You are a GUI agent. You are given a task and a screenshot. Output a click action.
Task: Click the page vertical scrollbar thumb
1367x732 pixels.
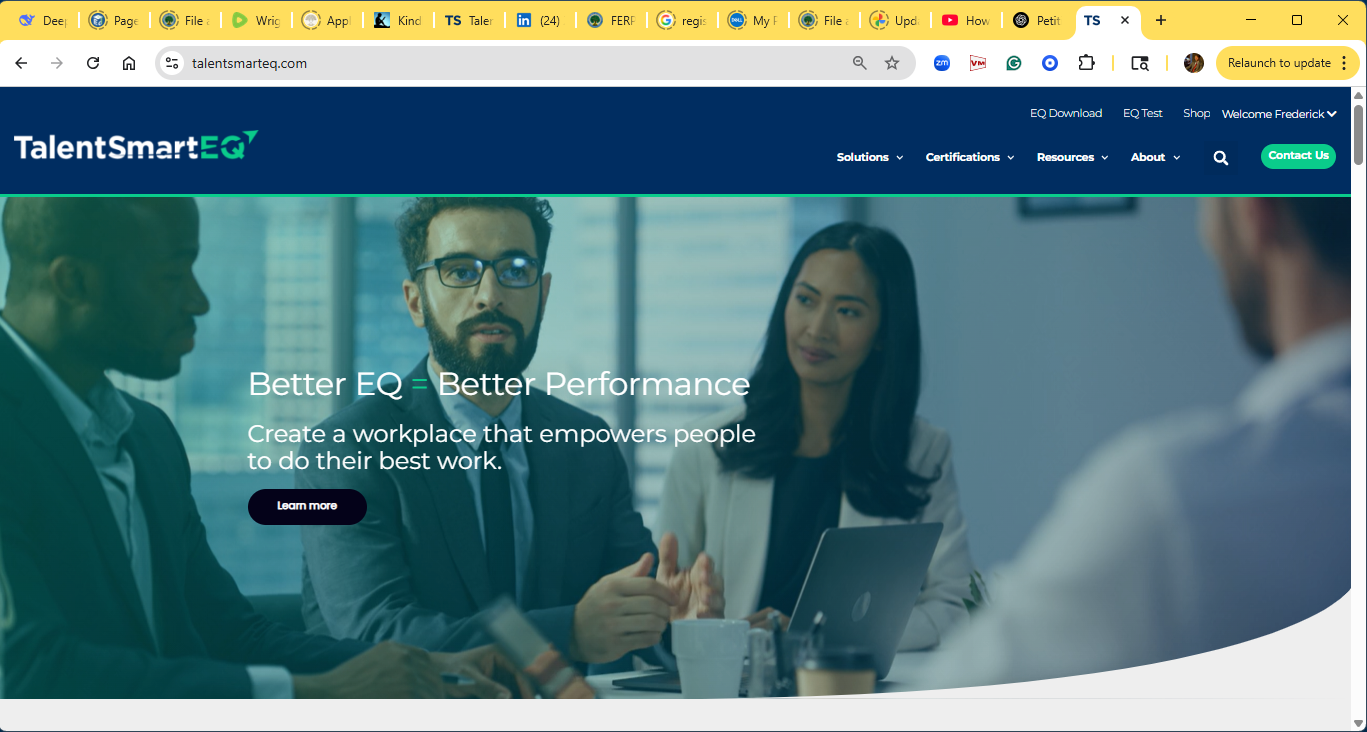coord(1358,133)
